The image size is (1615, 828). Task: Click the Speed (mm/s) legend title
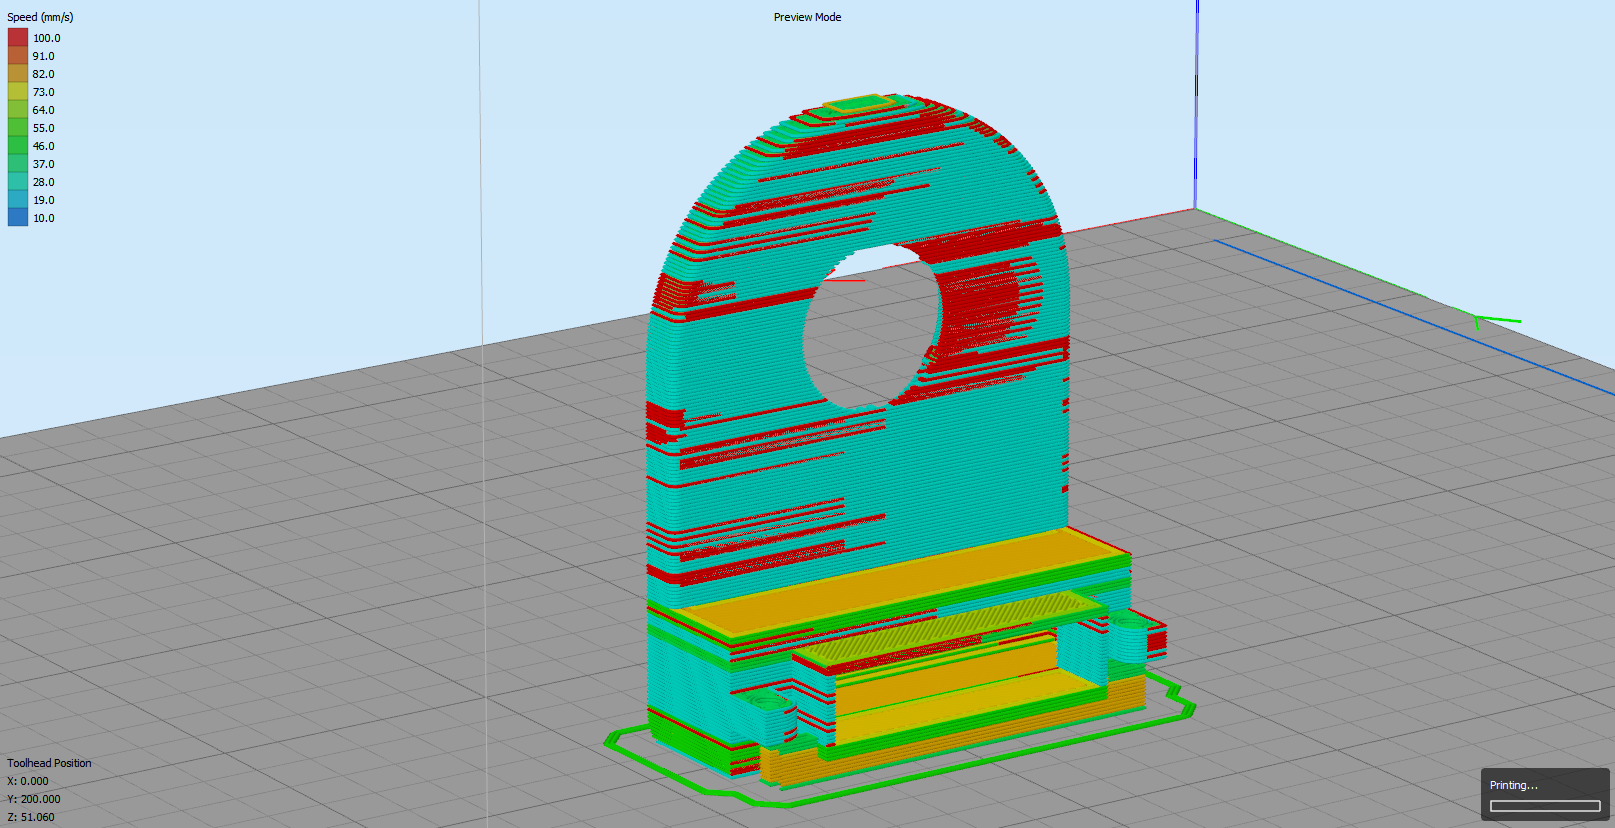click(40, 17)
